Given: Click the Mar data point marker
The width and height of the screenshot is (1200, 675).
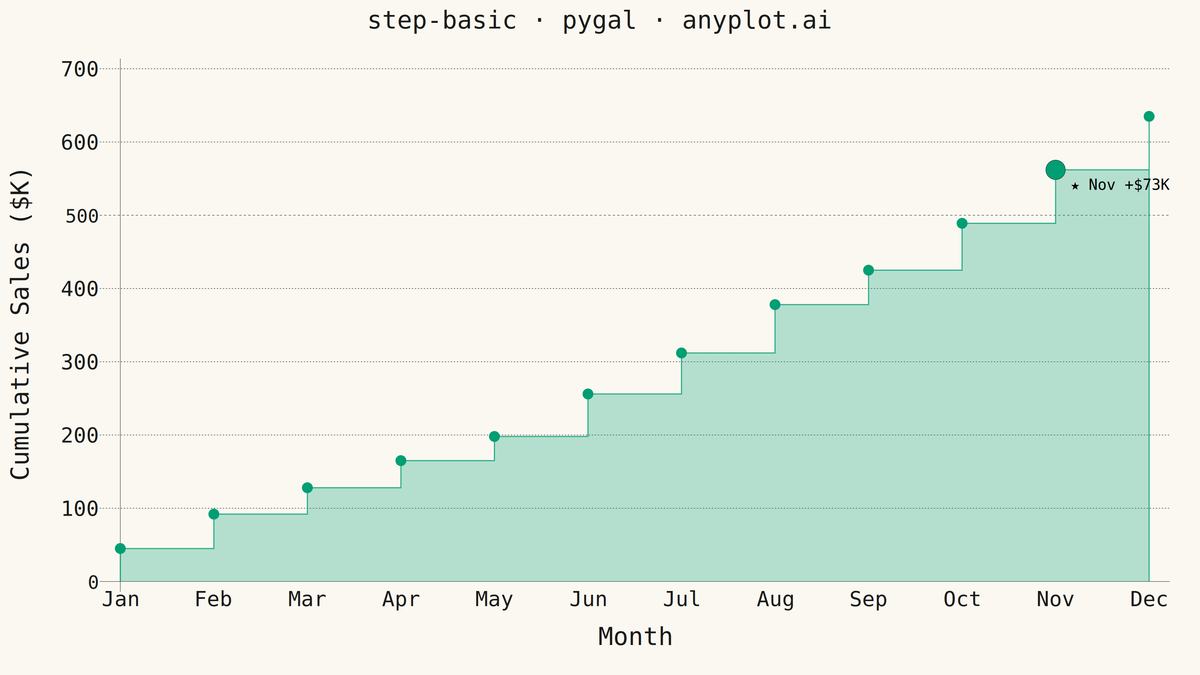Looking at the screenshot, I should (307, 488).
